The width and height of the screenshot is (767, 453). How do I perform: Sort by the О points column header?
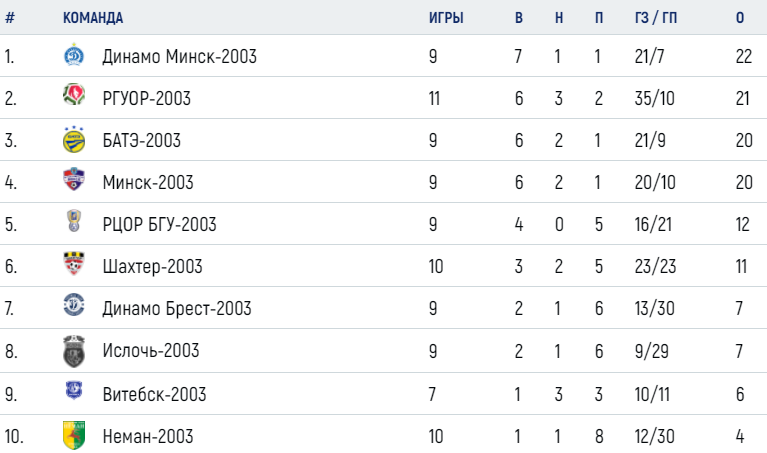coord(740,18)
